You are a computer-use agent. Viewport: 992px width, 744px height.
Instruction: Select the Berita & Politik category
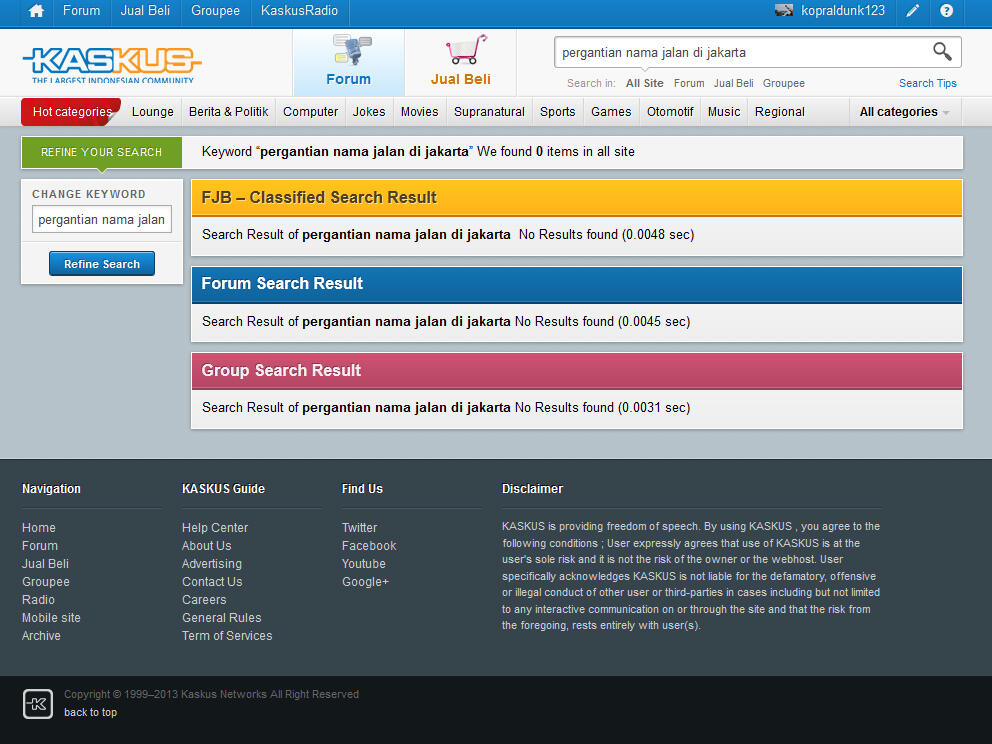[x=228, y=112]
